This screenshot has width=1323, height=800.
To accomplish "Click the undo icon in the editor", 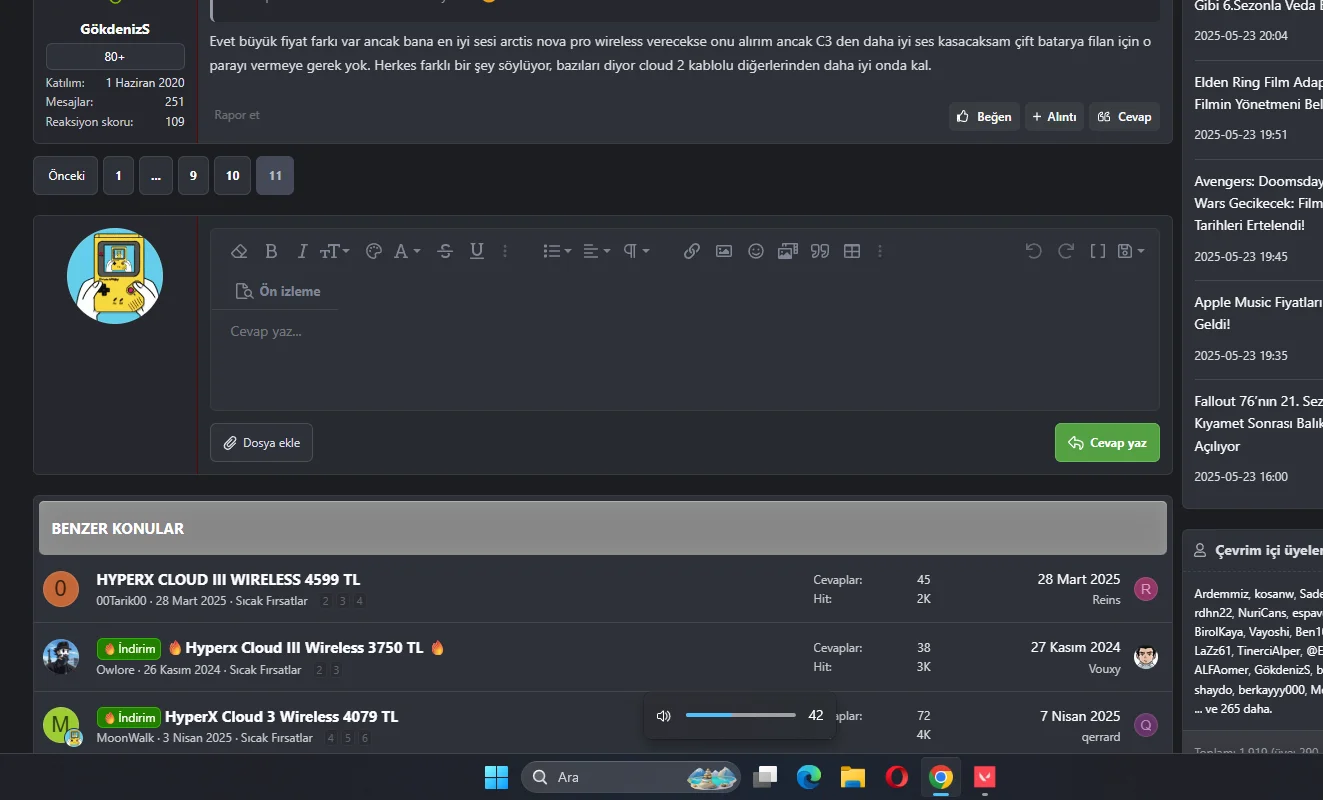I will [1034, 251].
